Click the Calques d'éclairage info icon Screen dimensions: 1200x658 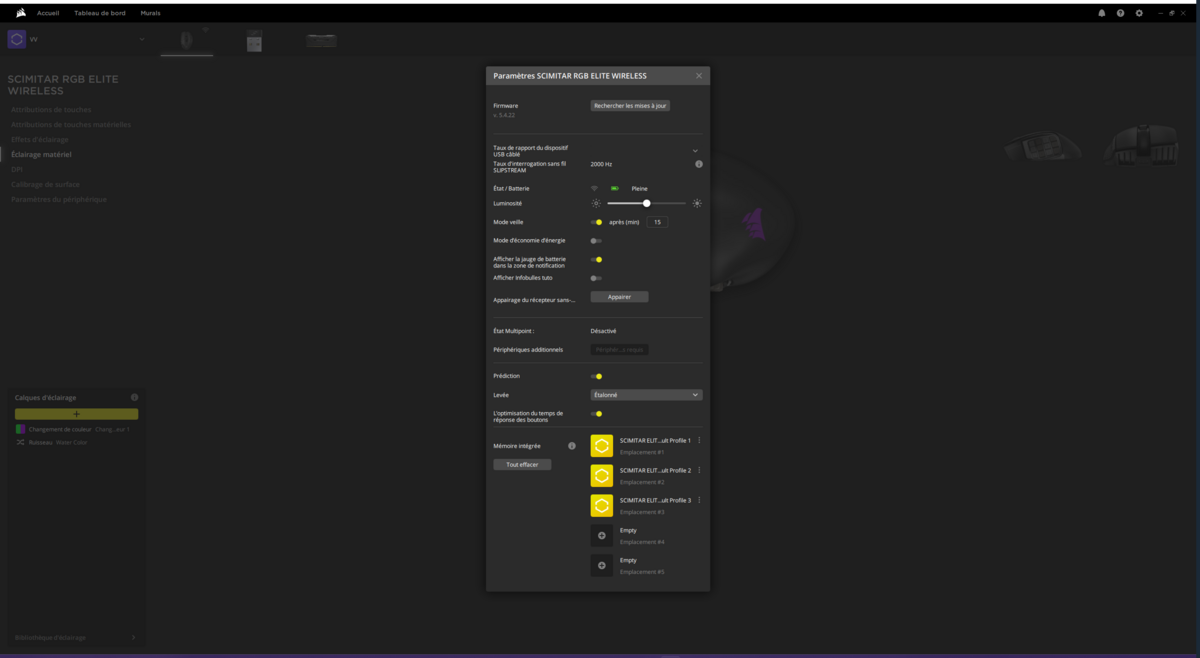point(135,397)
